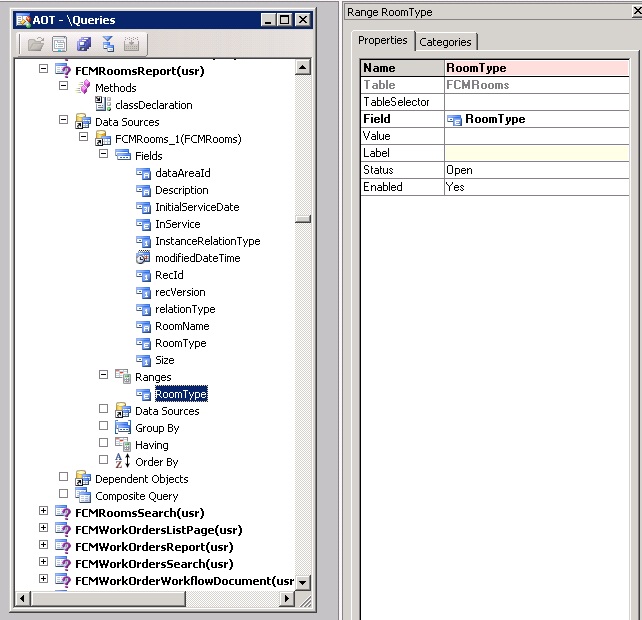The image size is (642, 620).
Task: Collapse the FCMRoomsReport(usr) node
Action: click(43, 68)
